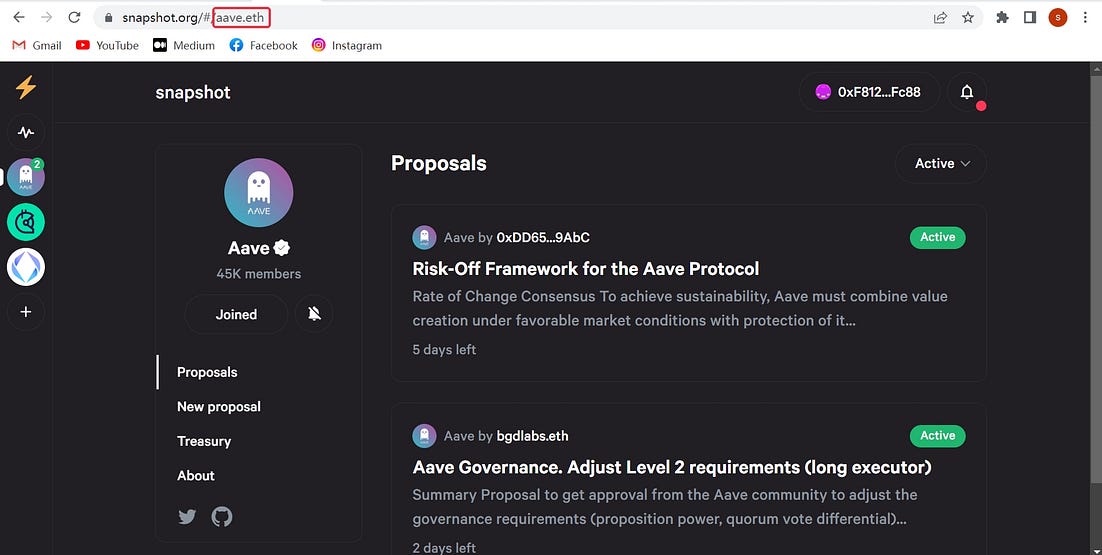1102x555 pixels.
Task: Click the address bar lock icon
Action: (x=108, y=18)
